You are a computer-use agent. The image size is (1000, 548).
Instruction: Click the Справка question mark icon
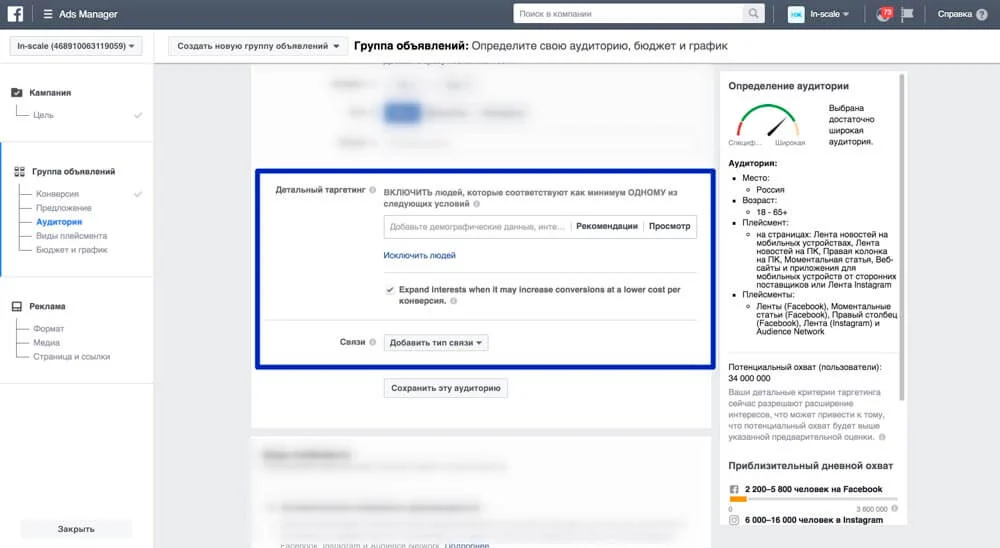982,14
